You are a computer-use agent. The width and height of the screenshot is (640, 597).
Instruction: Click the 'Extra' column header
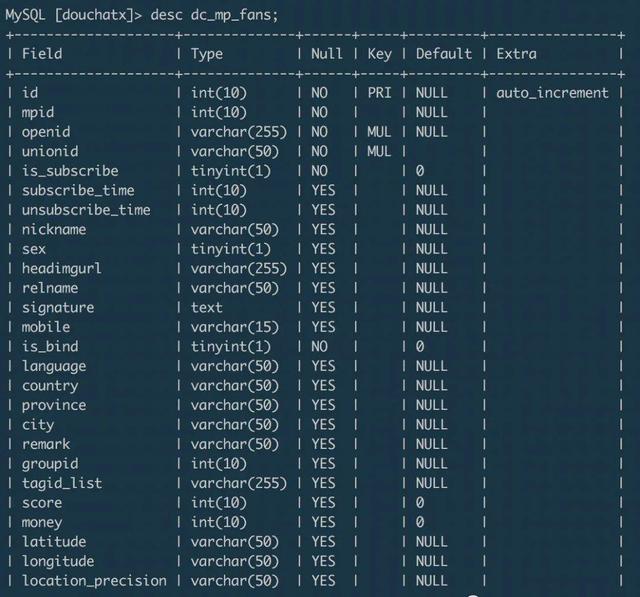tap(516, 54)
